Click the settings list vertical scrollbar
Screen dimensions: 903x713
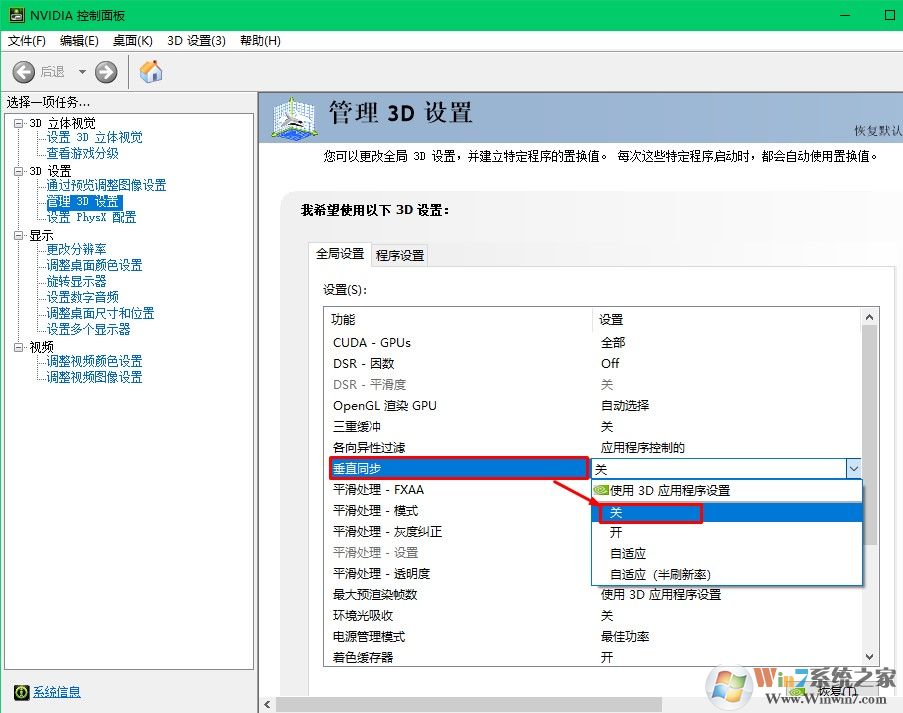tap(869, 450)
